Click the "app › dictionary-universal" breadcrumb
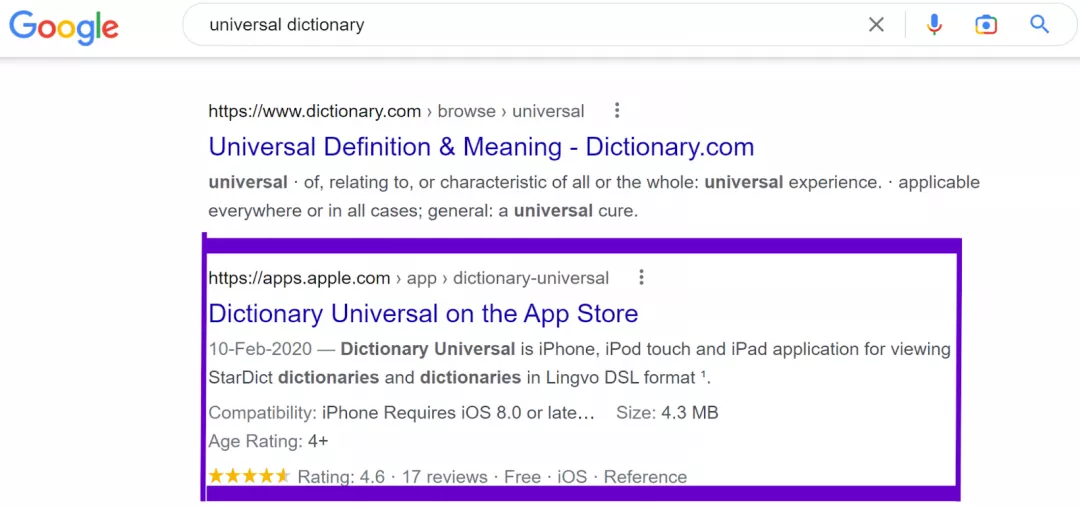 point(508,278)
